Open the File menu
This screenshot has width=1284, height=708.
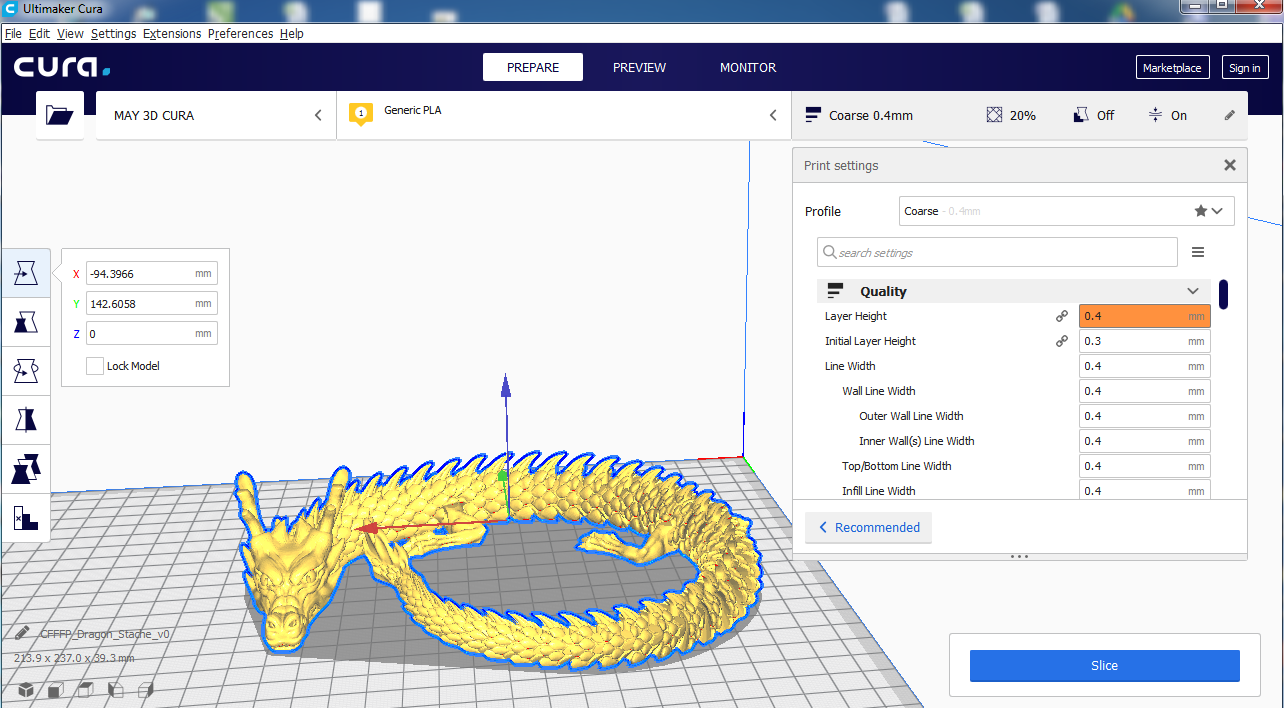(x=13, y=33)
